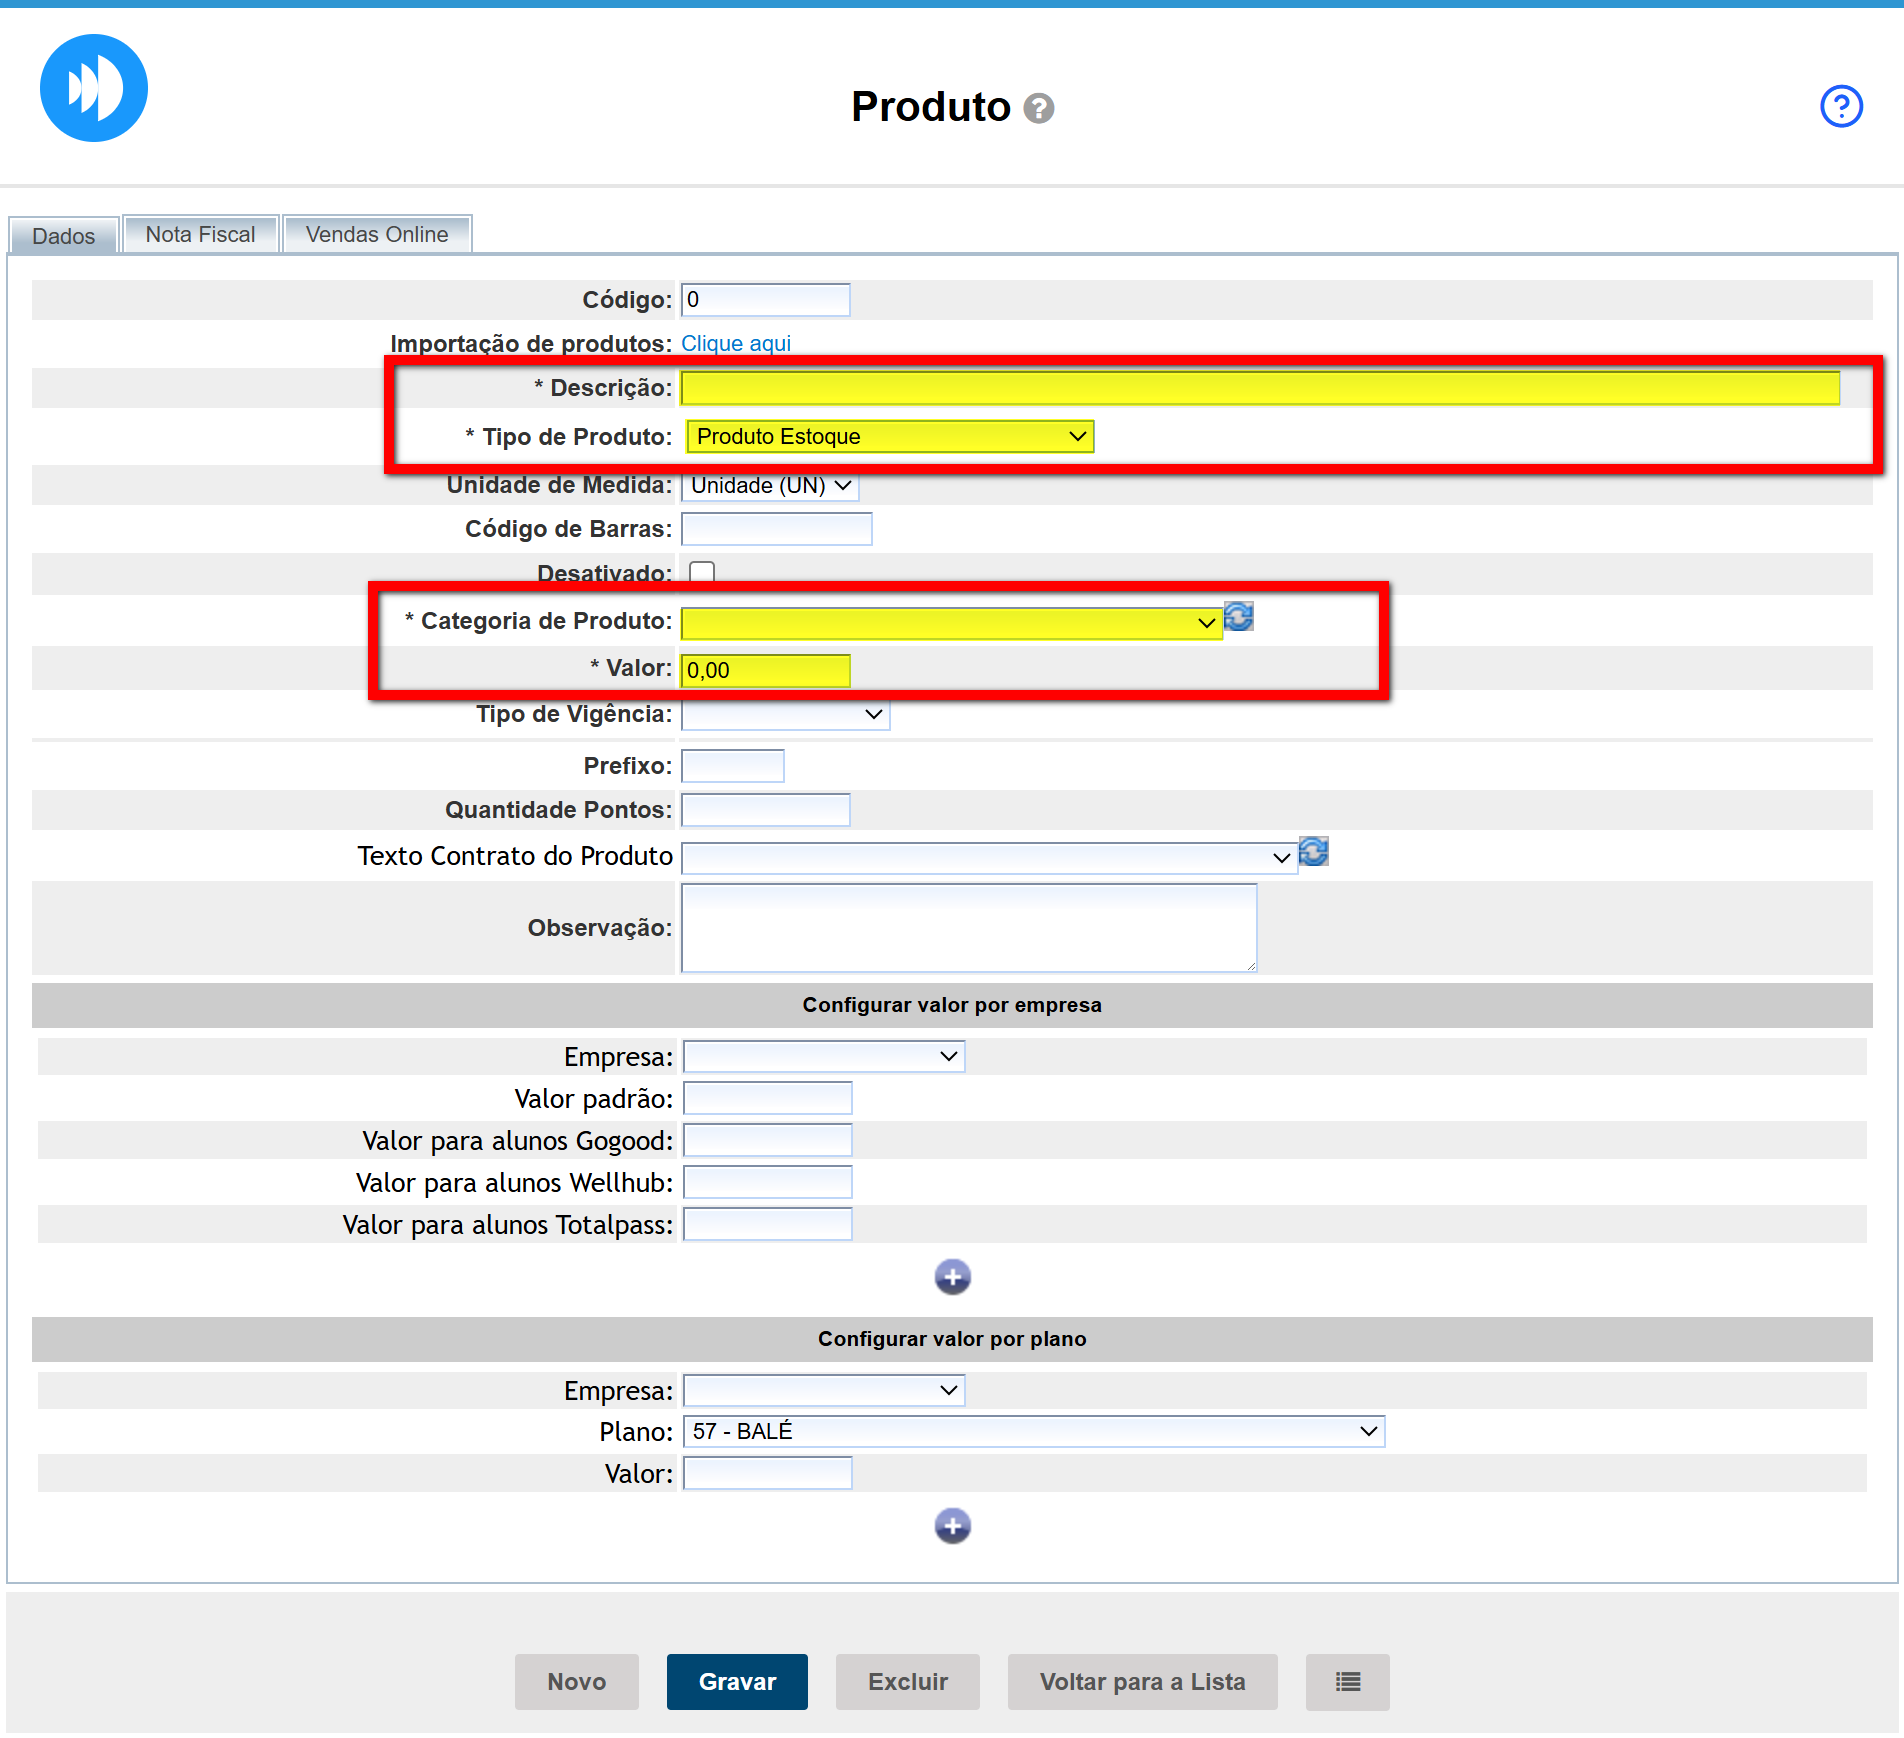The height and width of the screenshot is (1738, 1904).
Task: Toggle the Desativado checkbox
Action: (702, 573)
